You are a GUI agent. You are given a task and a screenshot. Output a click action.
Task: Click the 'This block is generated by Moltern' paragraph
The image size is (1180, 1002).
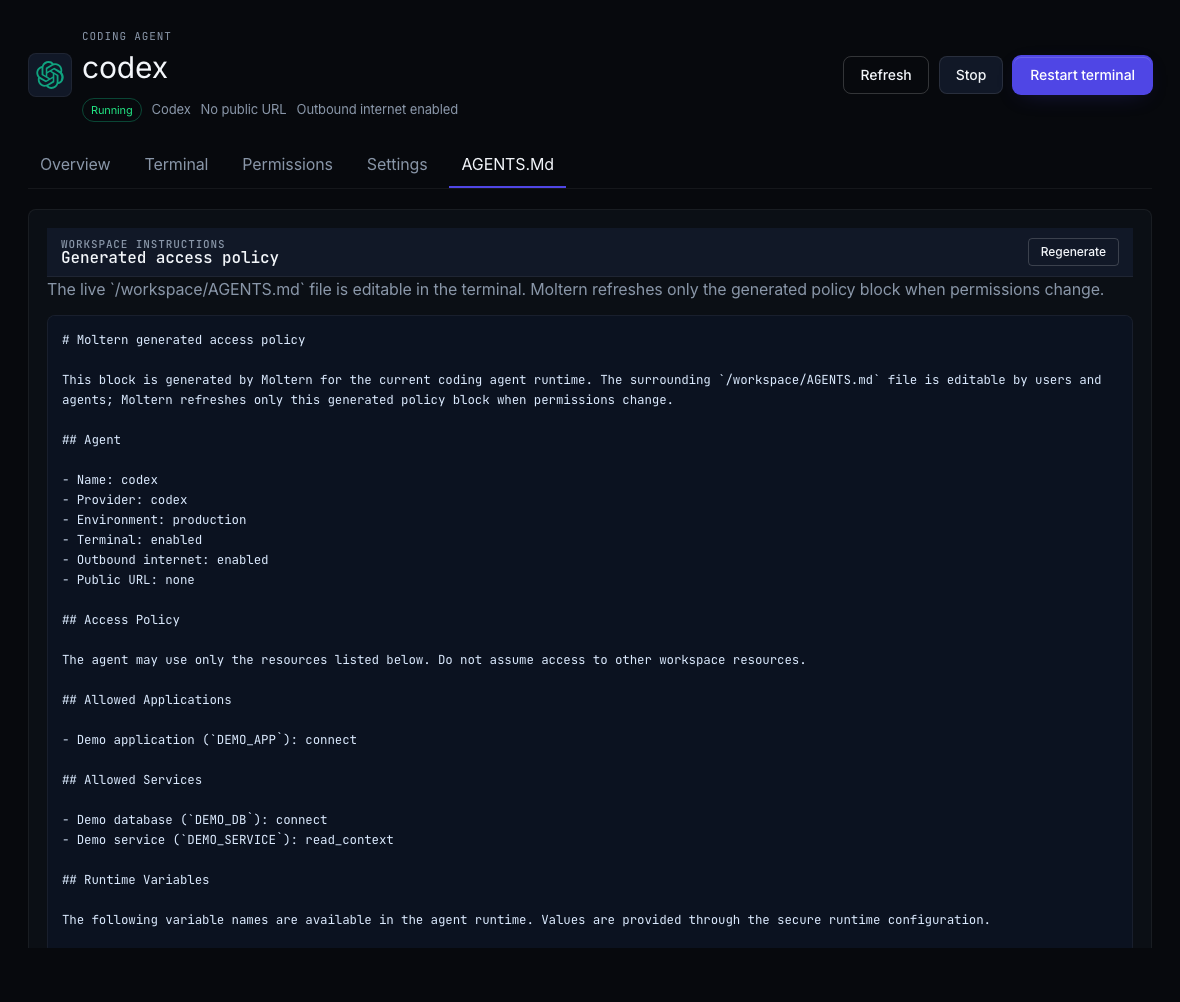coord(582,390)
